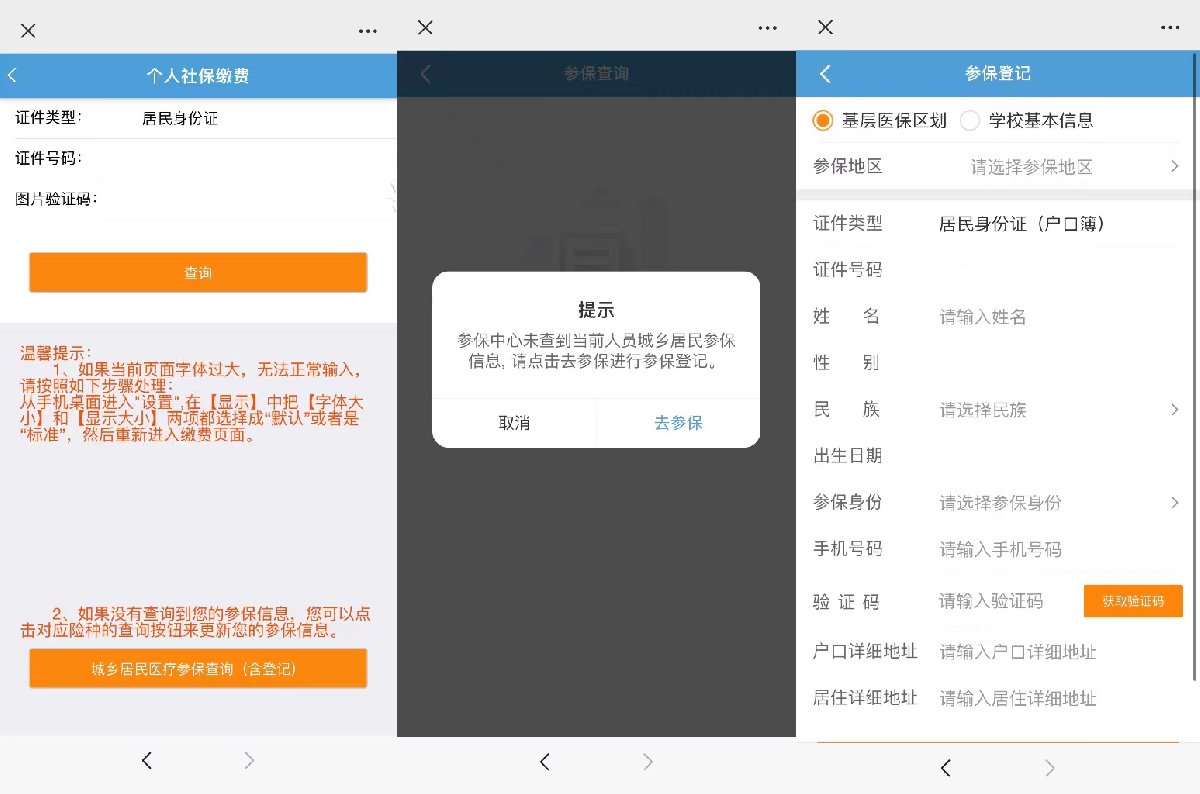This screenshot has height=794, width=1200.
Task: Click 去参保 in the 提示 dialog
Action: click(x=678, y=423)
